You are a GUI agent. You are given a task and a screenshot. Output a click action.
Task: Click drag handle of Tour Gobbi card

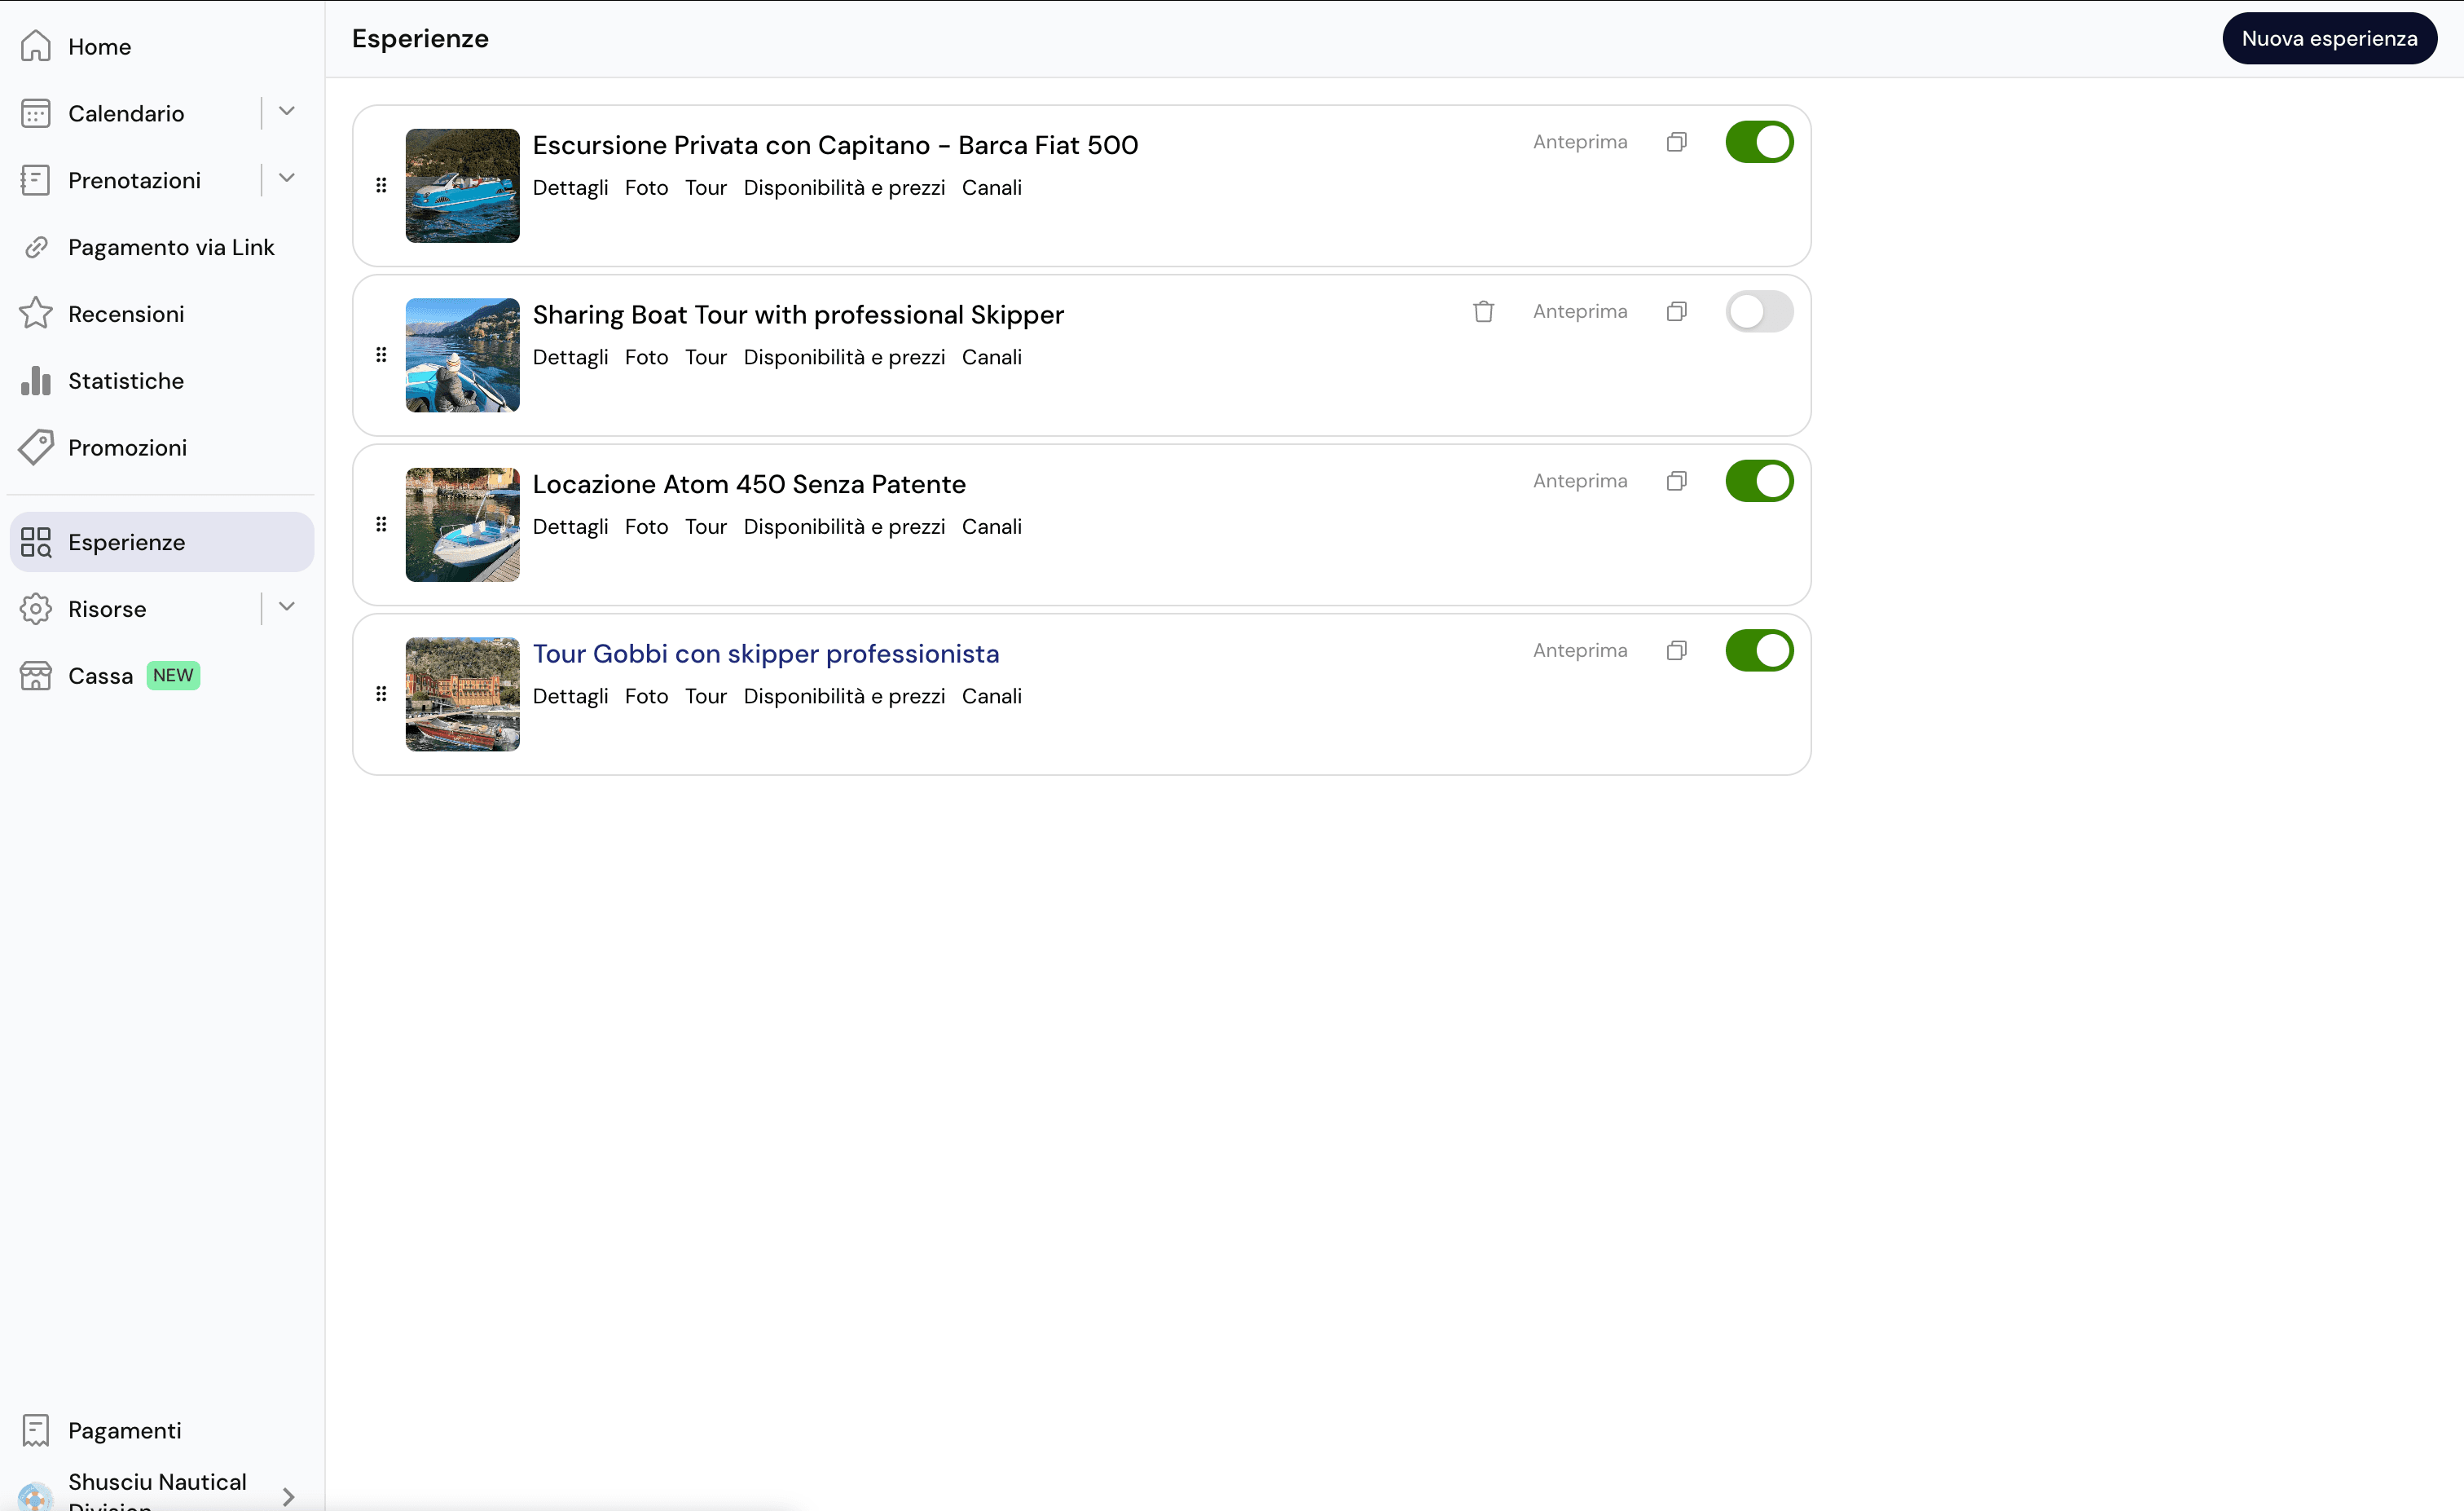pos(381,694)
